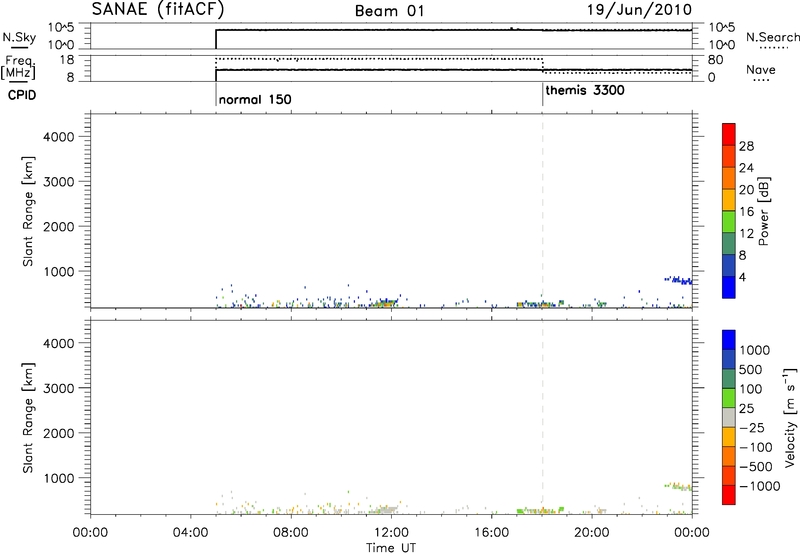Click the dashed 18:00 line in power panel
This screenshot has width=800, height=554.
(x=542, y=209)
